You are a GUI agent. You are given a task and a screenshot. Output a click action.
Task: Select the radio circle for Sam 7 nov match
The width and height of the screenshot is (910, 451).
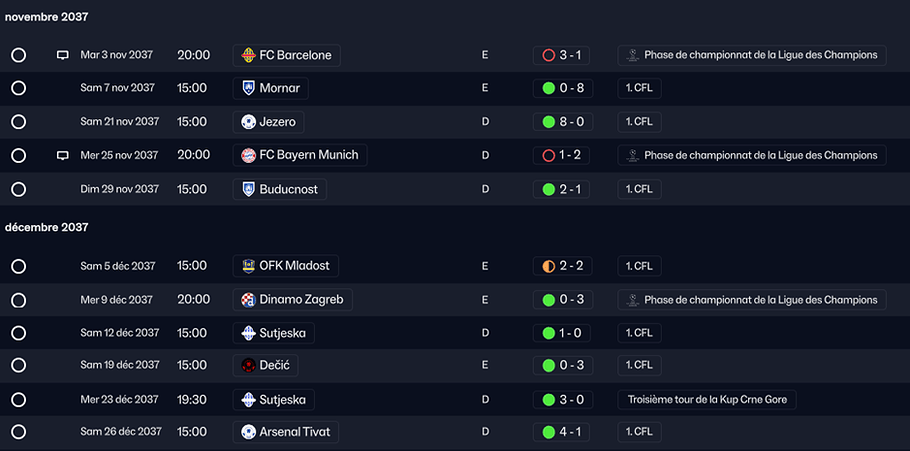click(x=19, y=88)
